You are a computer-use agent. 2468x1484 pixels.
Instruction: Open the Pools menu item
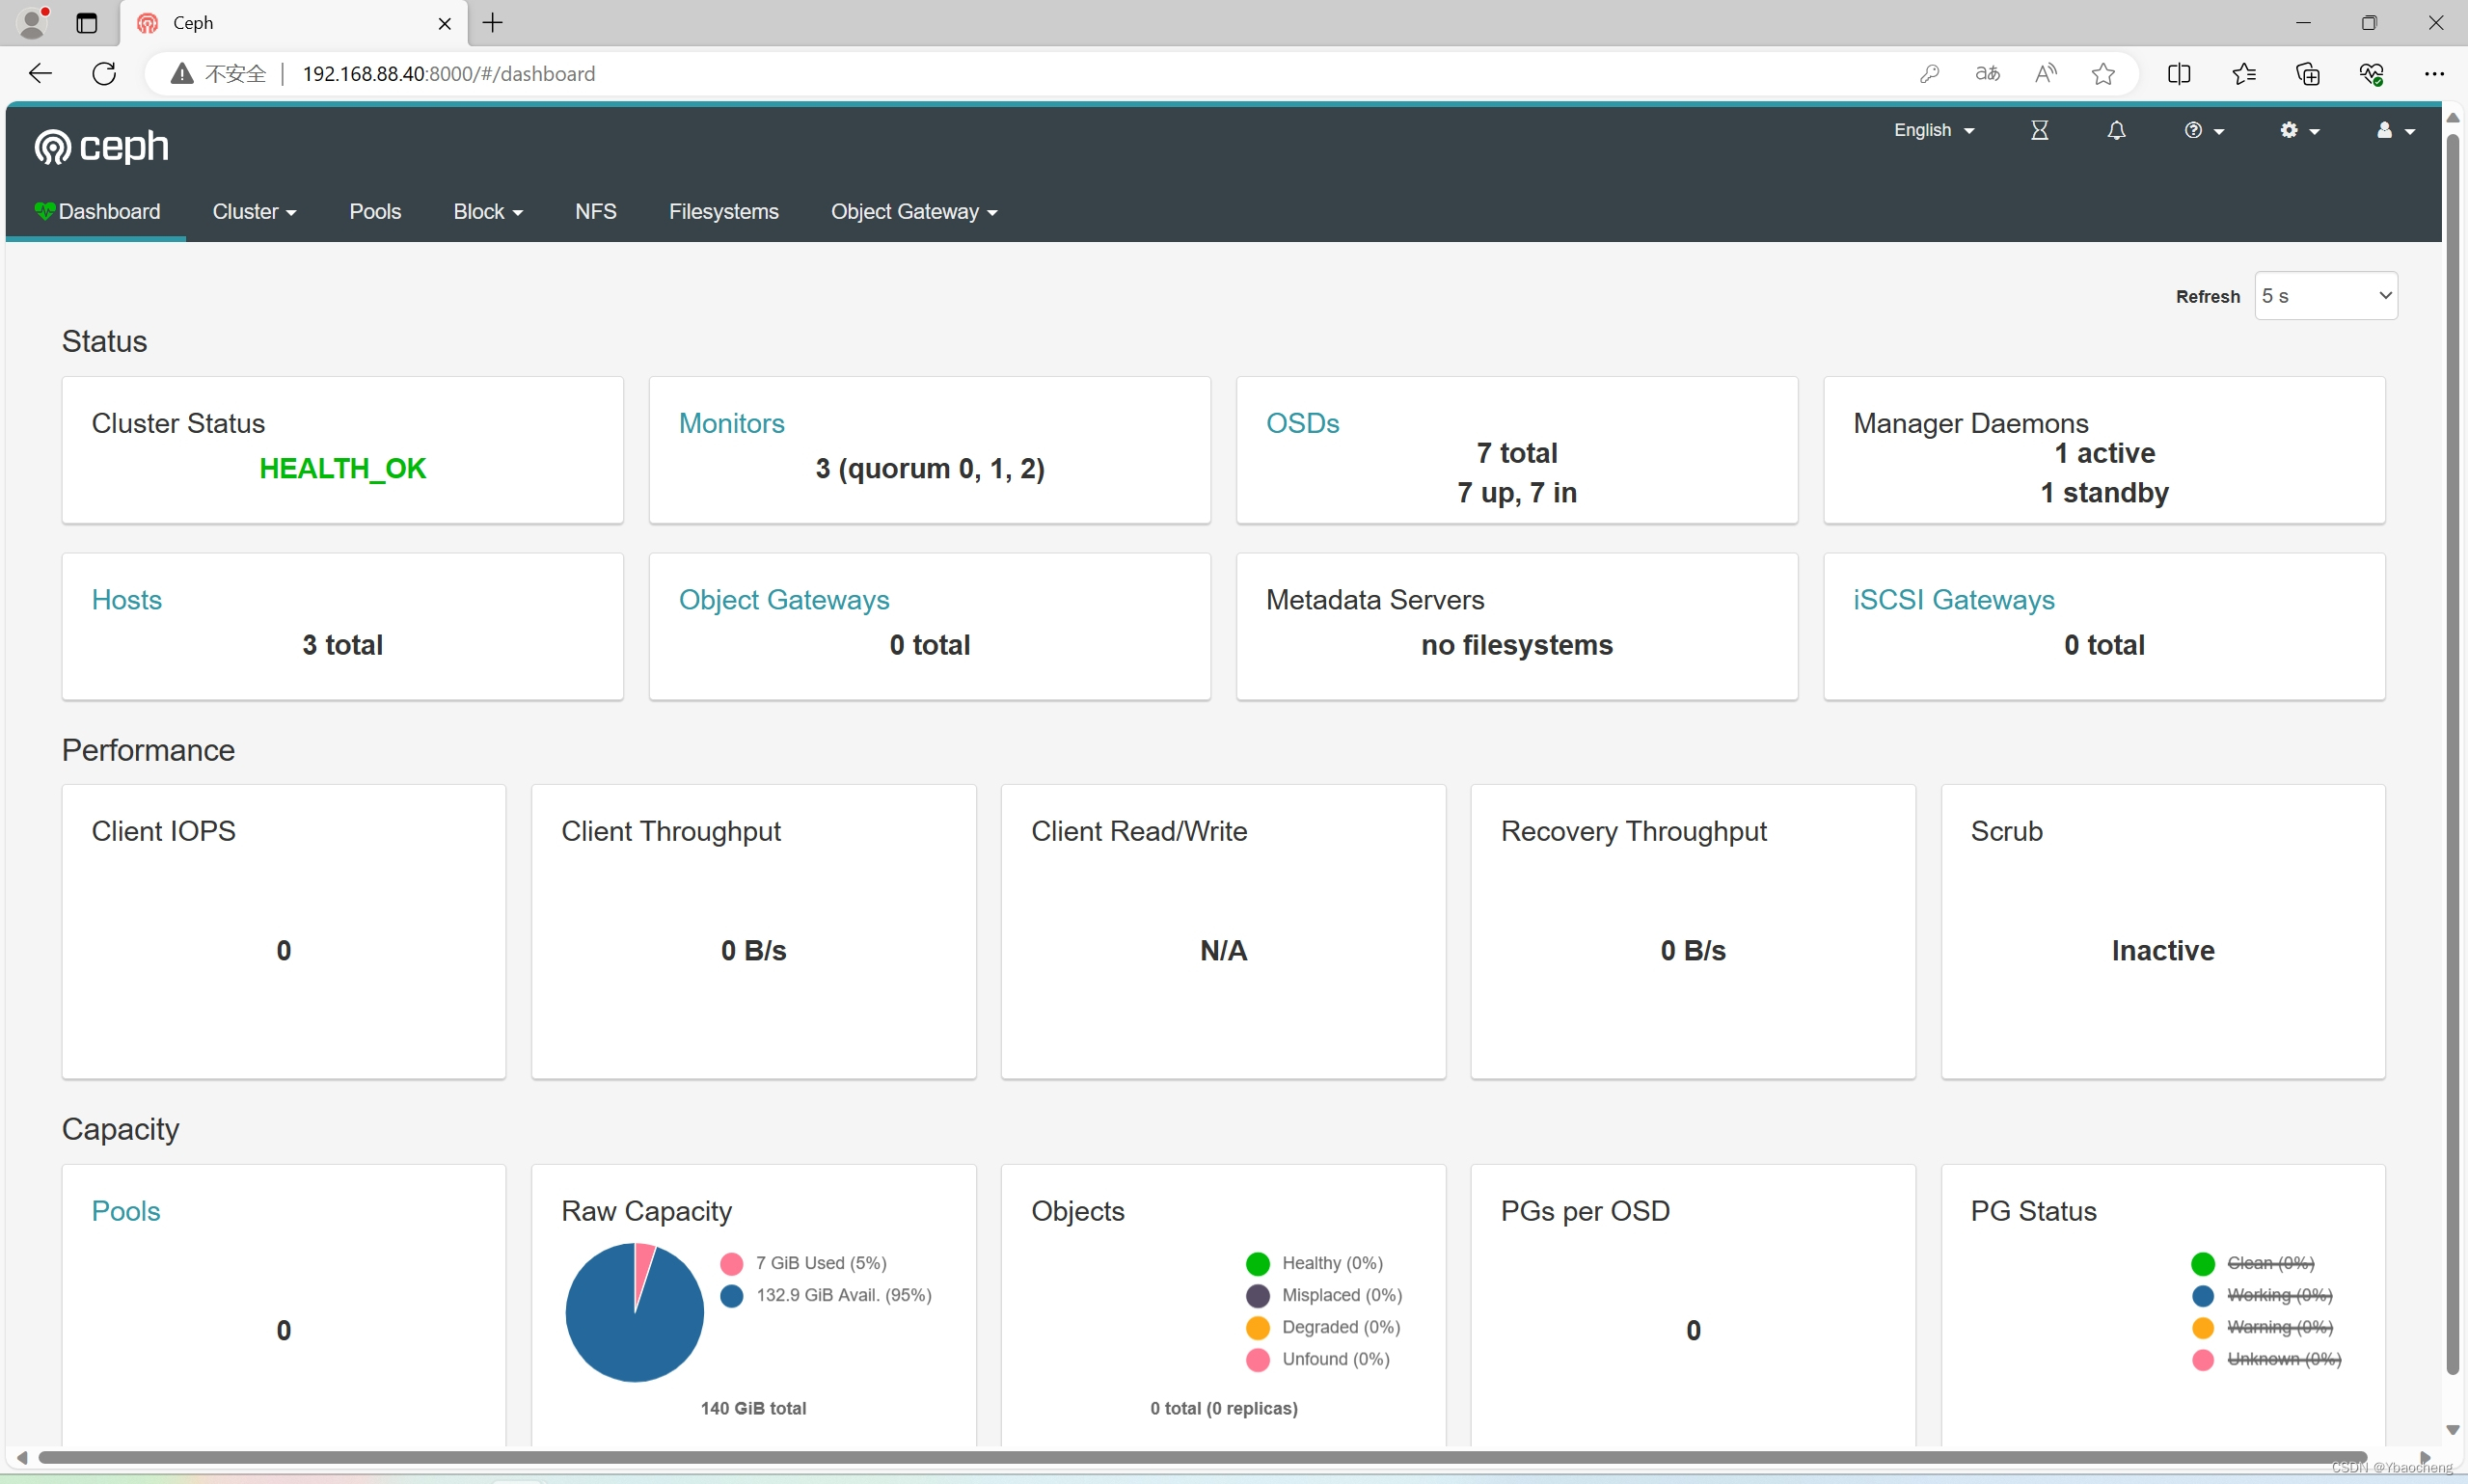coord(375,212)
